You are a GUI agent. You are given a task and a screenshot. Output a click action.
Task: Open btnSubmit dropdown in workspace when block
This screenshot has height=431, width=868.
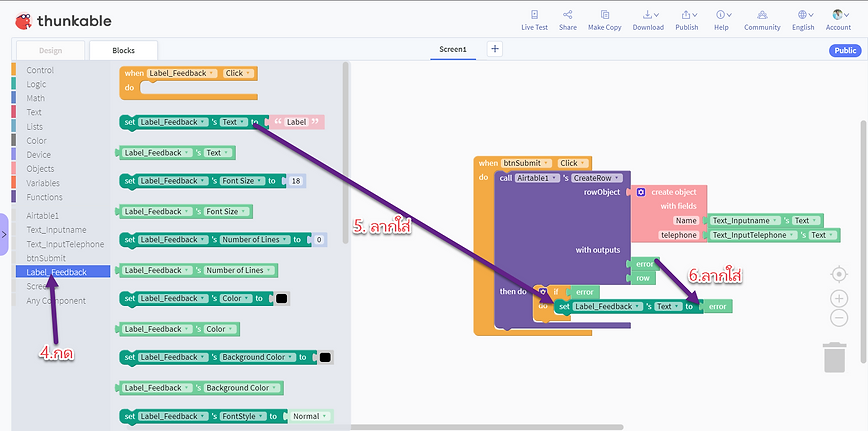click(526, 163)
